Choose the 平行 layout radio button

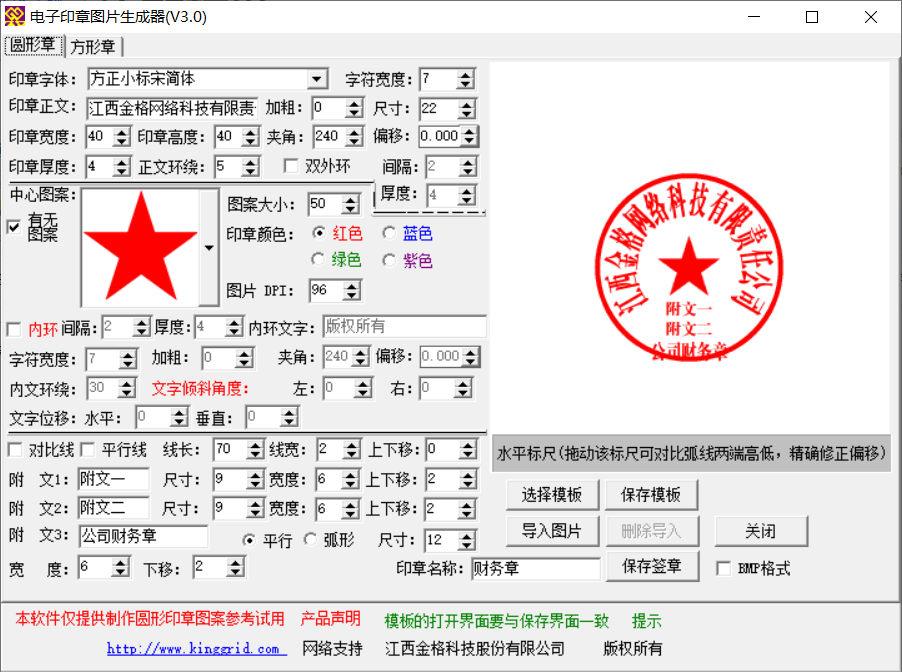coord(249,540)
